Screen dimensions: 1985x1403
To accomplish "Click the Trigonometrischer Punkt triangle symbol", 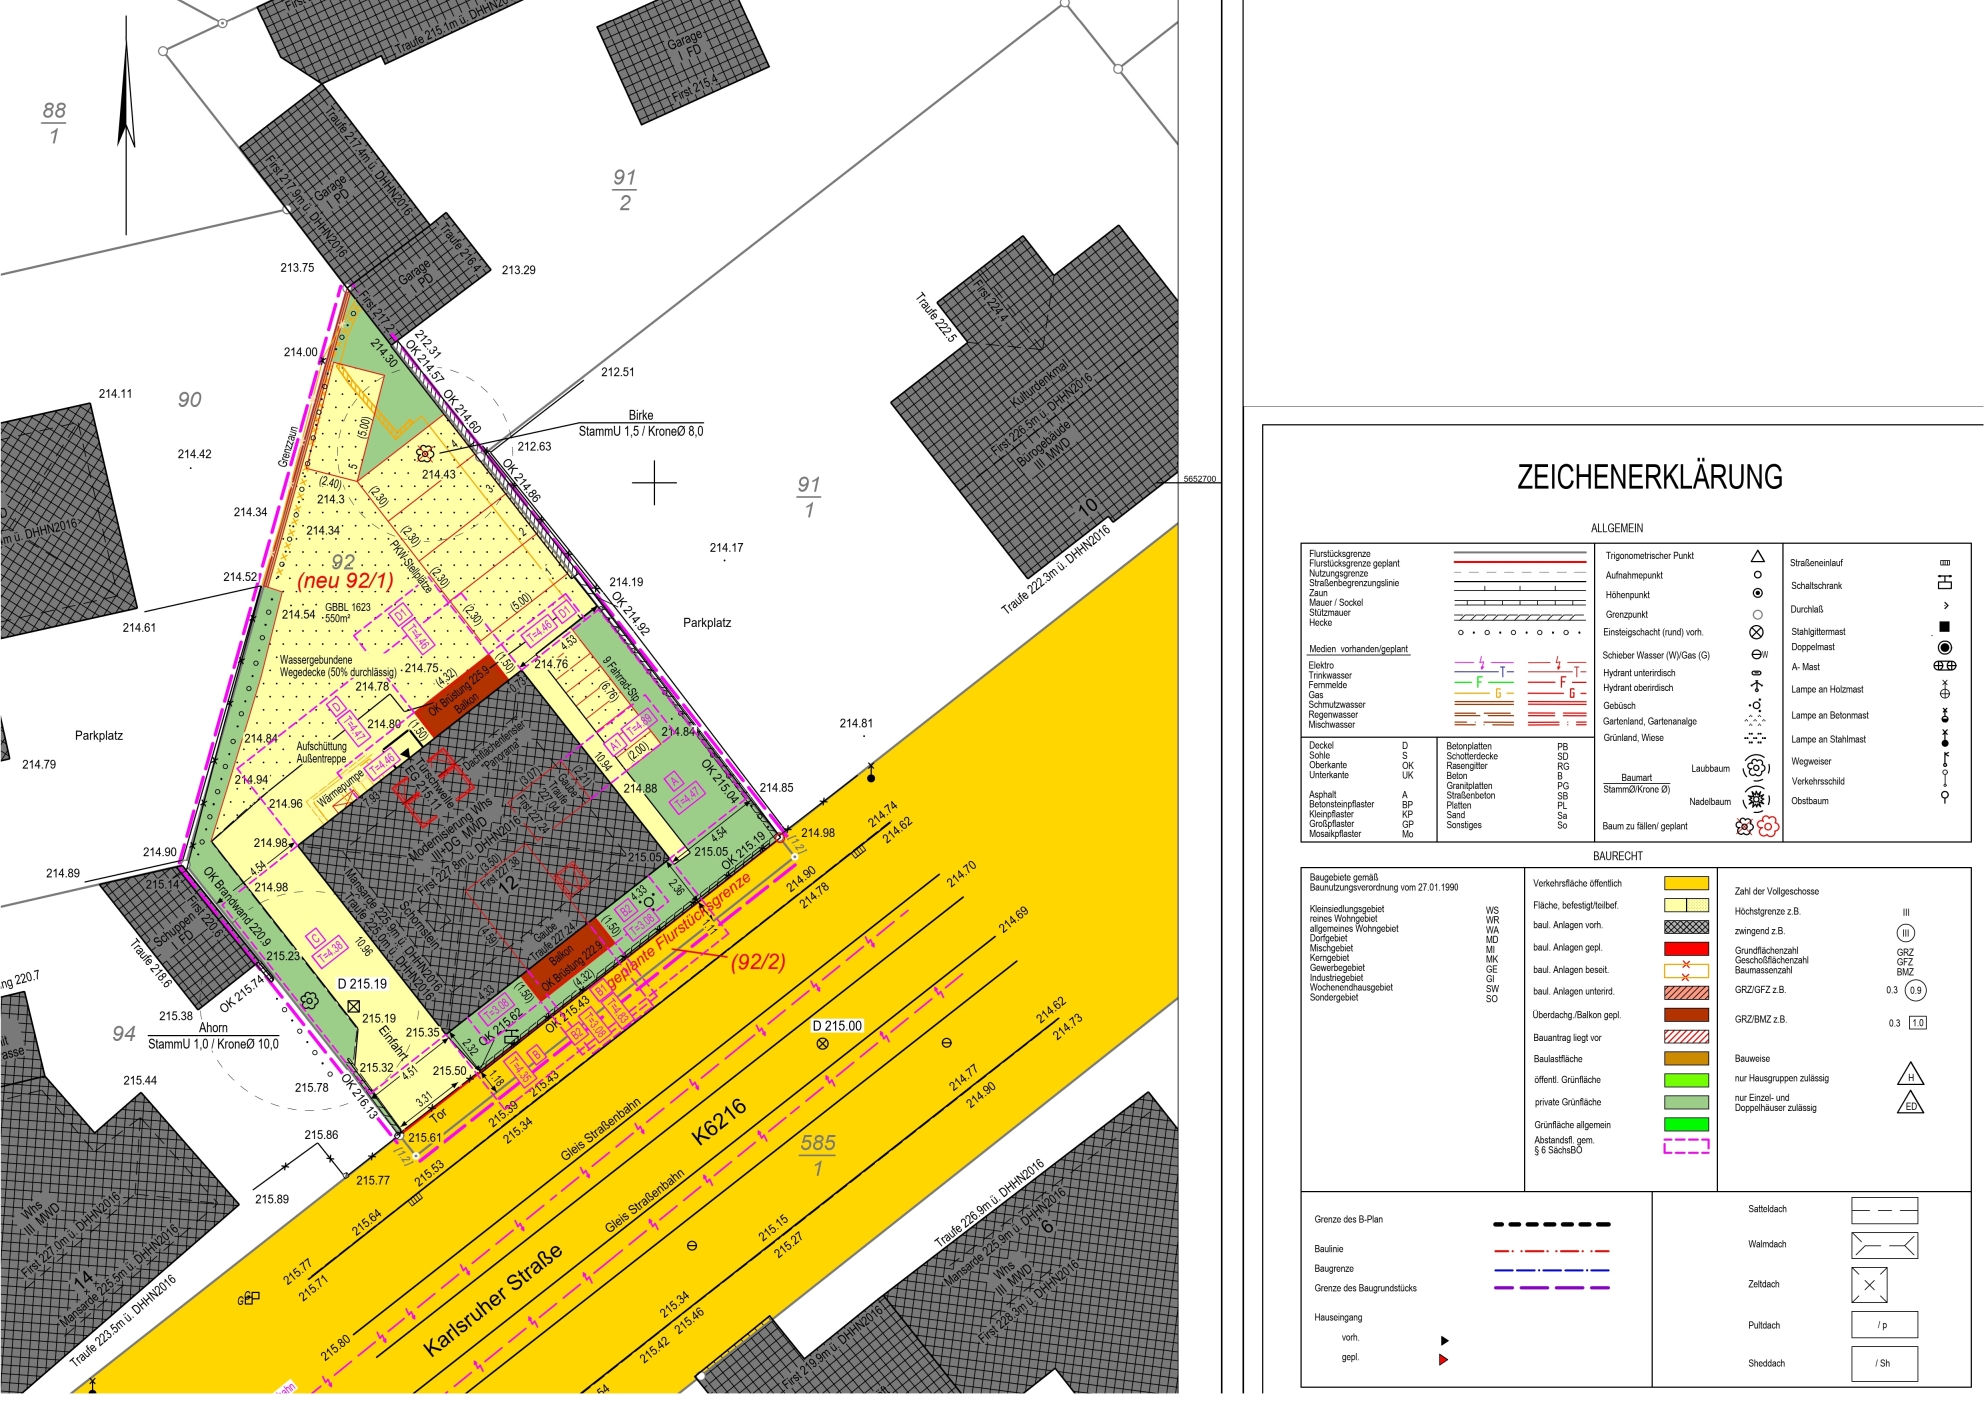I will click(x=1757, y=556).
